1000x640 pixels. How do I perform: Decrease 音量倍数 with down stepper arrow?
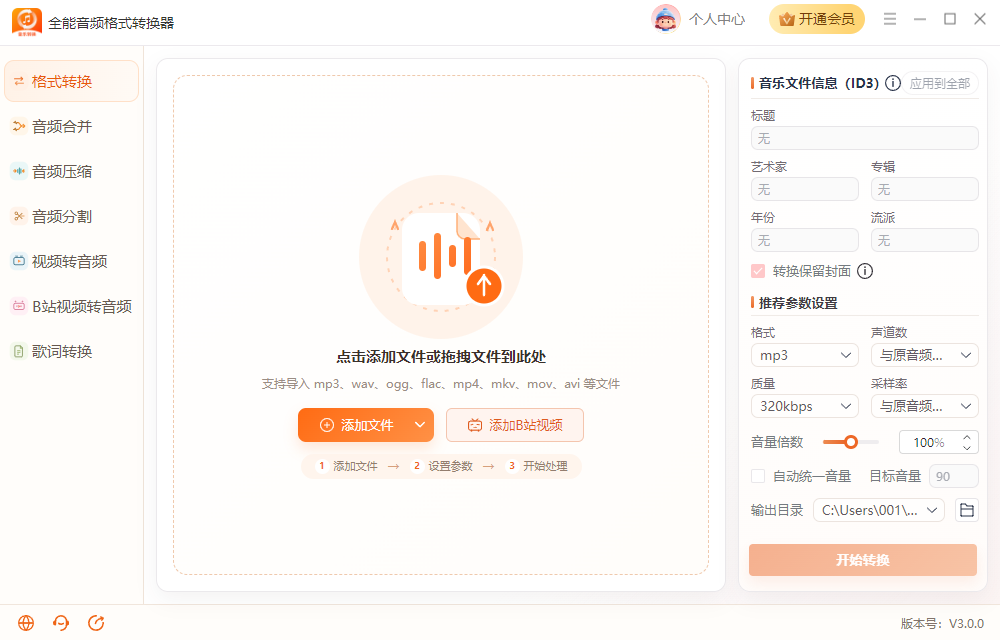[967, 447]
